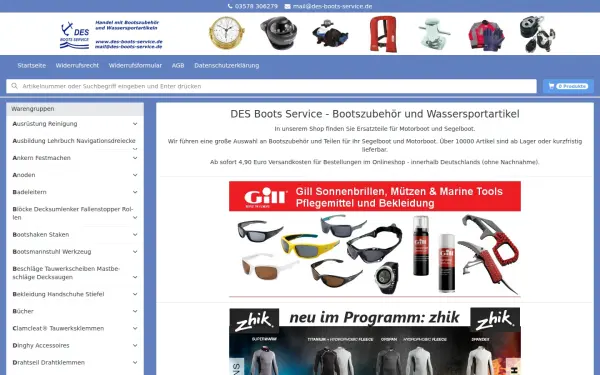600x375 pixels.
Task: Expand Beschläge Tauwerkscheiben chevron
Action: 135,277
